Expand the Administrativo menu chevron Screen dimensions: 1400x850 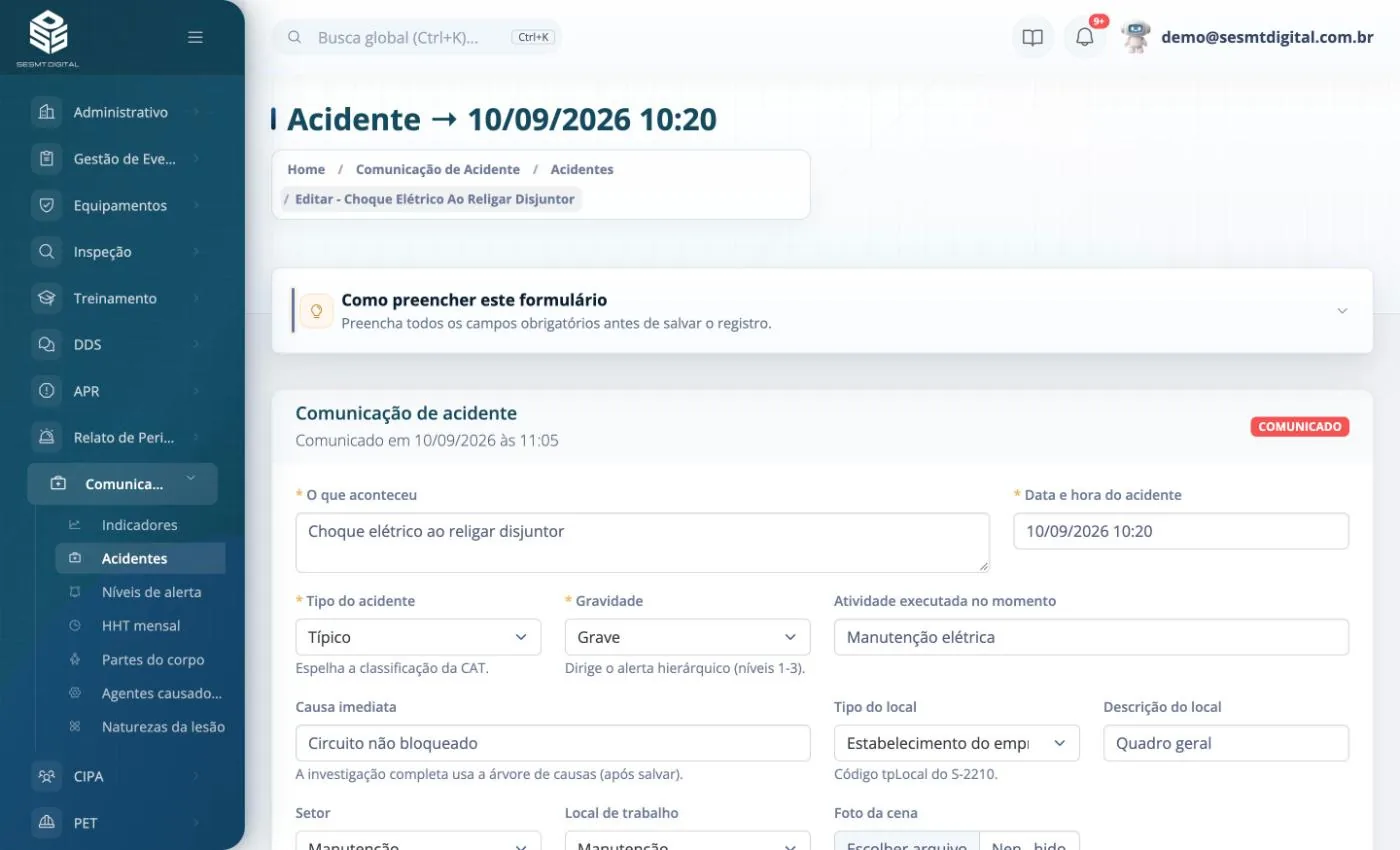click(x=196, y=112)
